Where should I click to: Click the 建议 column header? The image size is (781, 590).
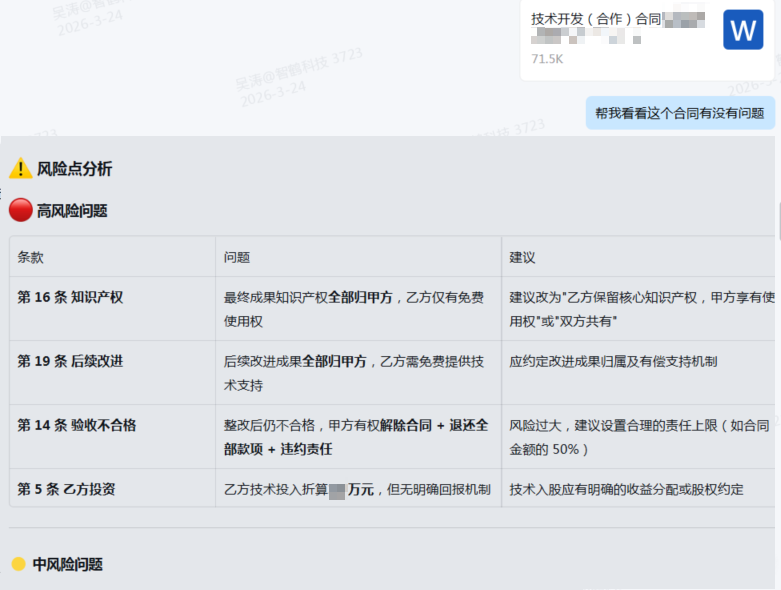523,257
